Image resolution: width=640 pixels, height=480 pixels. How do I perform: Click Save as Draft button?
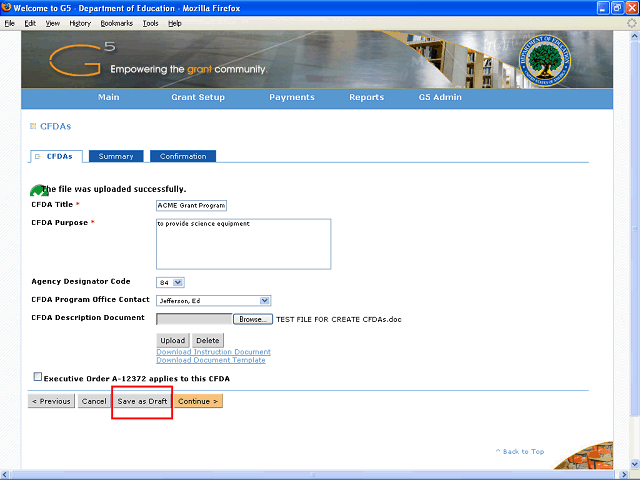point(142,401)
